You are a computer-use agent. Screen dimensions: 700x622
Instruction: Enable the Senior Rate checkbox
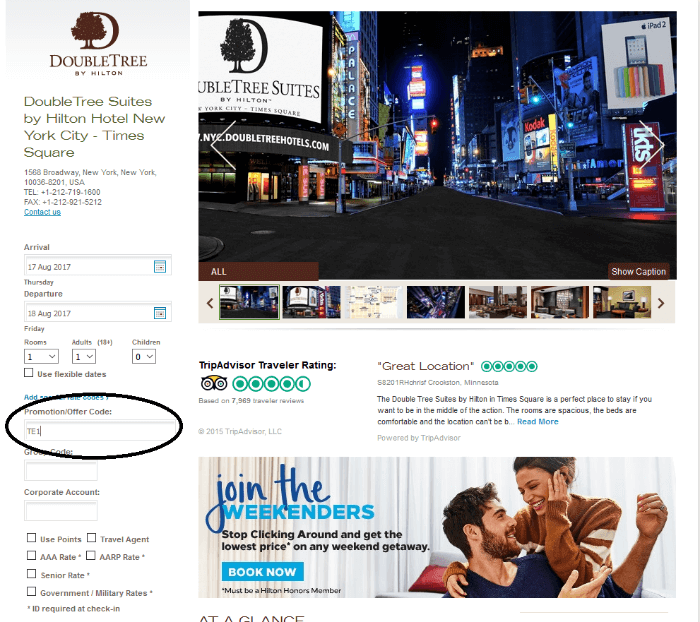pos(31,573)
